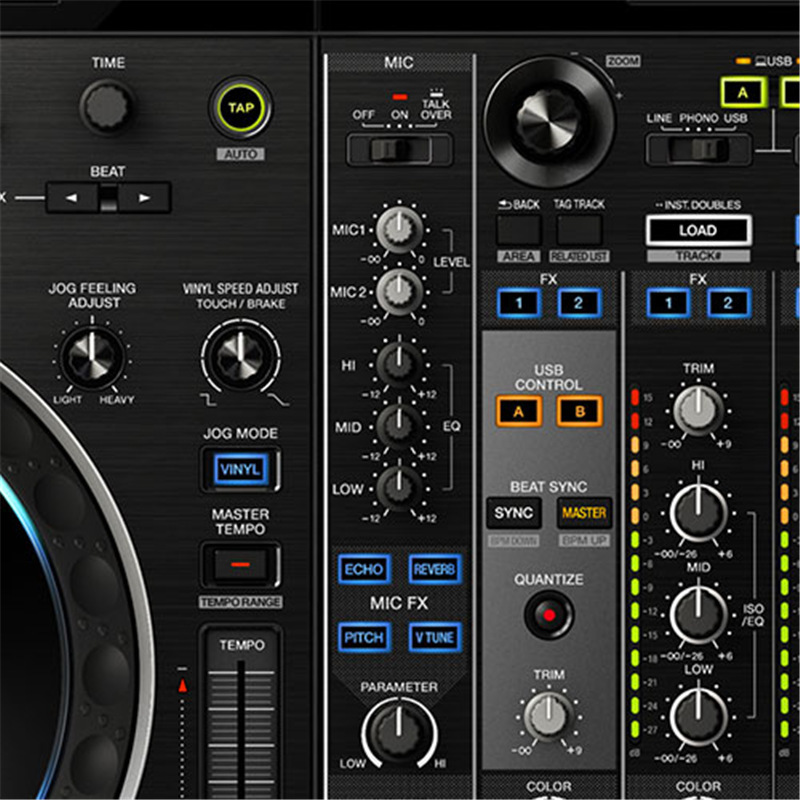Screen dimensions: 800x800
Task: Toggle the VINYL jog mode button
Action: [x=241, y=469]
